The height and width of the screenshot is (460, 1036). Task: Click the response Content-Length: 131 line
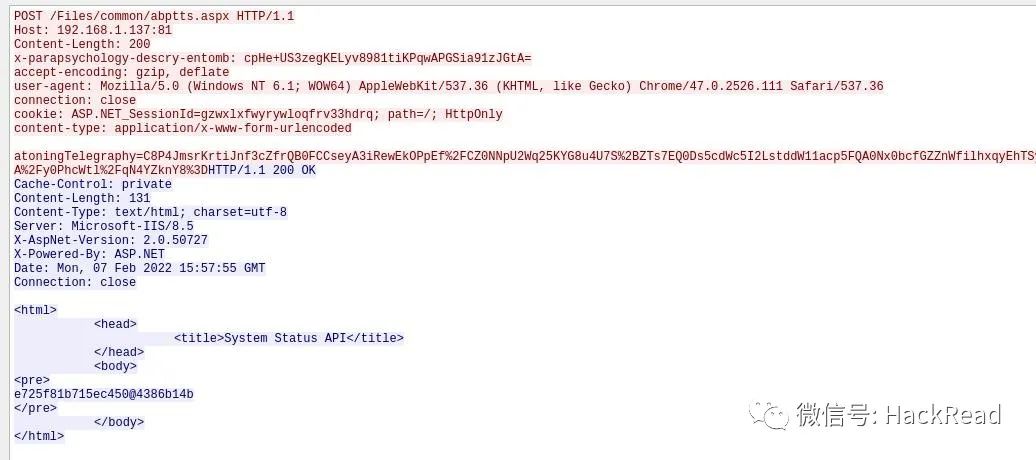pos(82,198)
